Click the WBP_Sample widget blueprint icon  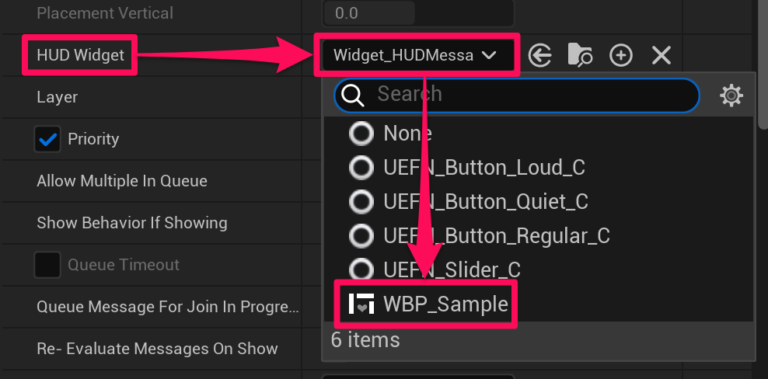coord(361,304)
